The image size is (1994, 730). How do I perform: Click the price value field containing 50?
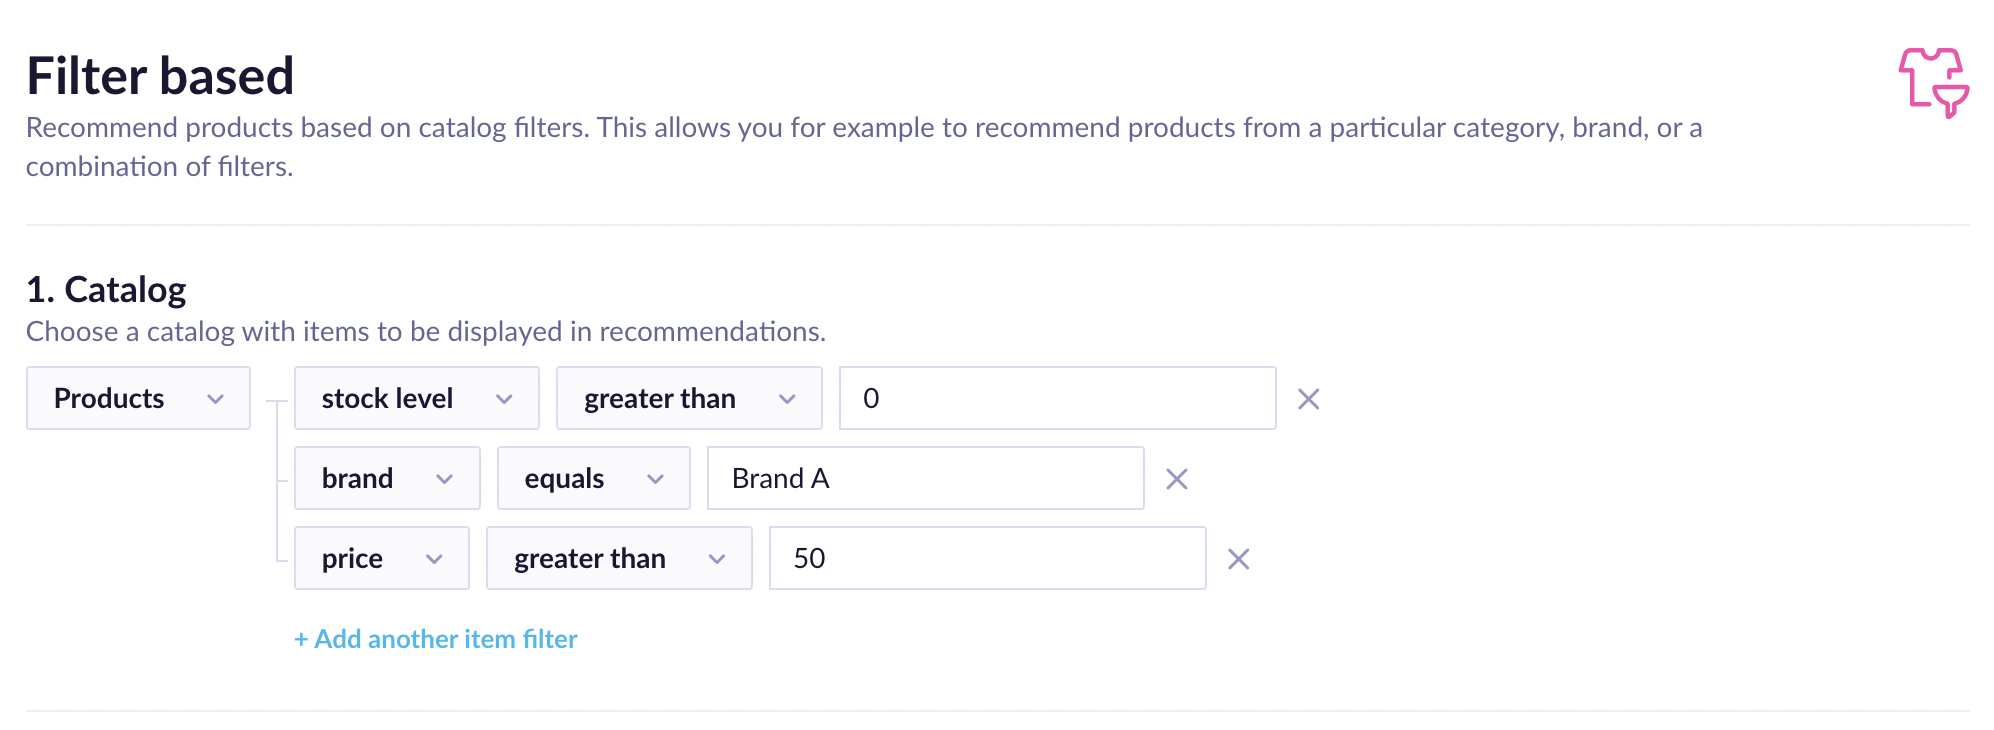click(987, 558)
